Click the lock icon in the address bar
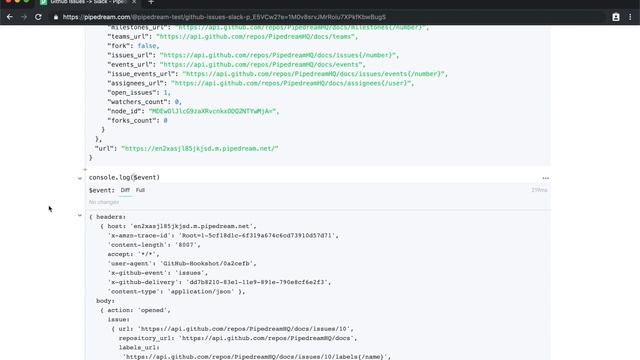640x360 pixels. pyautogui.click(x=56, y=17)
